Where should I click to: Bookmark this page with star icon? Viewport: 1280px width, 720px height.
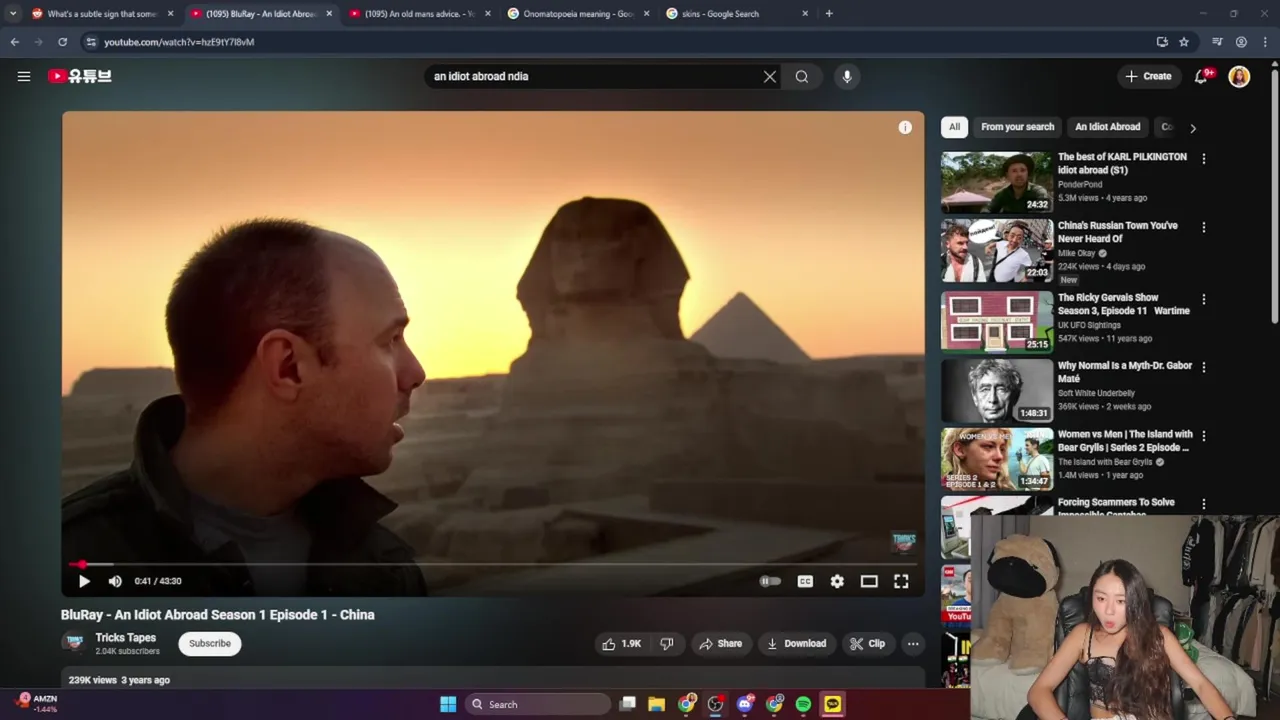point(1184,42)
